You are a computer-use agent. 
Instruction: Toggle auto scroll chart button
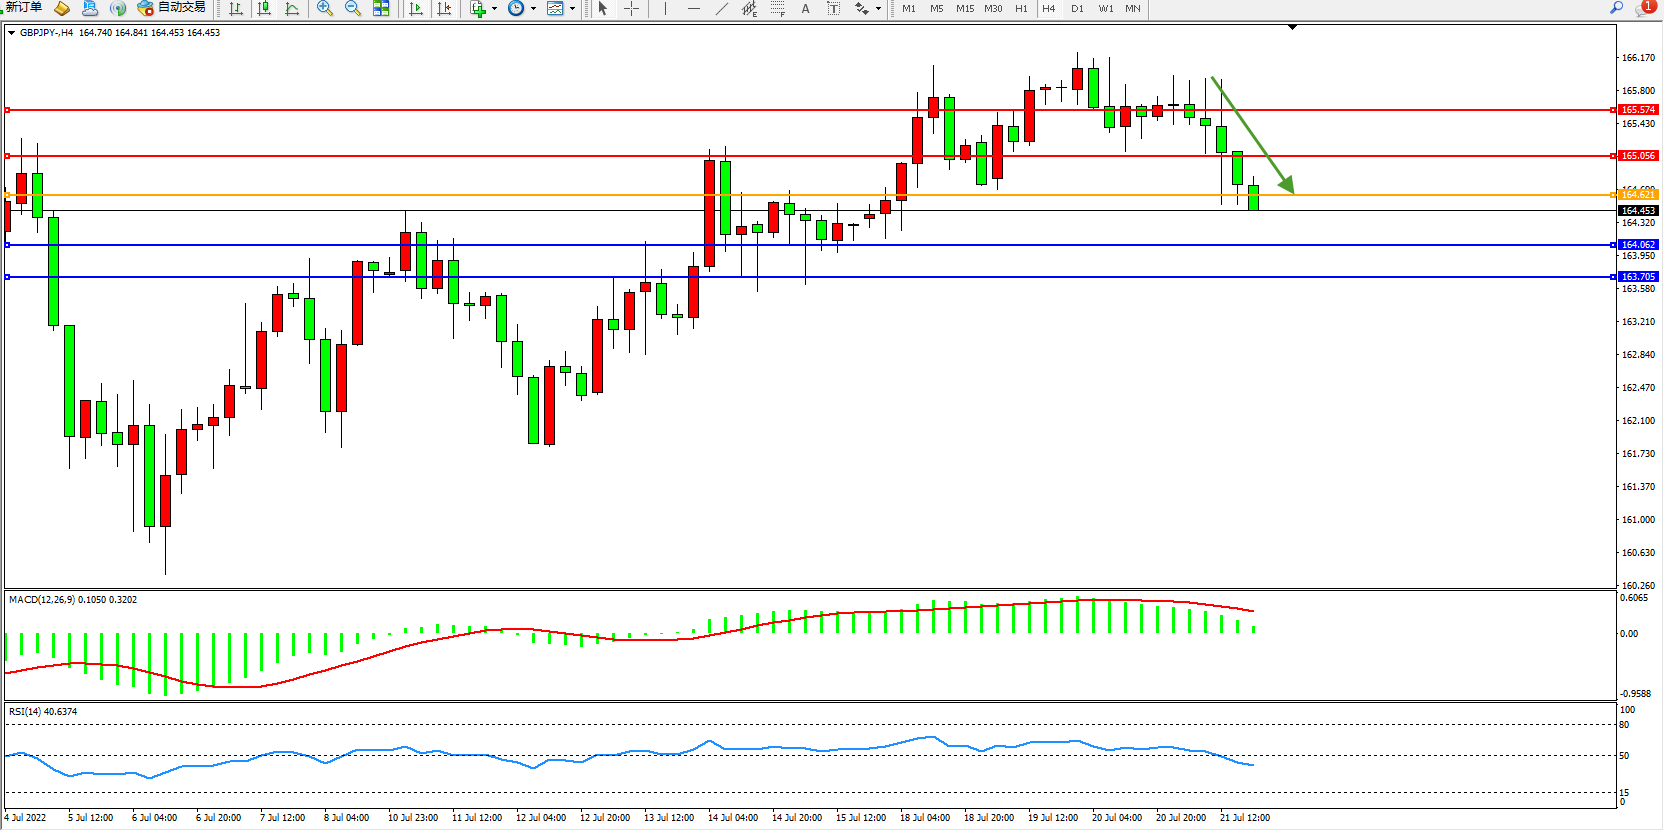[416, 9]
